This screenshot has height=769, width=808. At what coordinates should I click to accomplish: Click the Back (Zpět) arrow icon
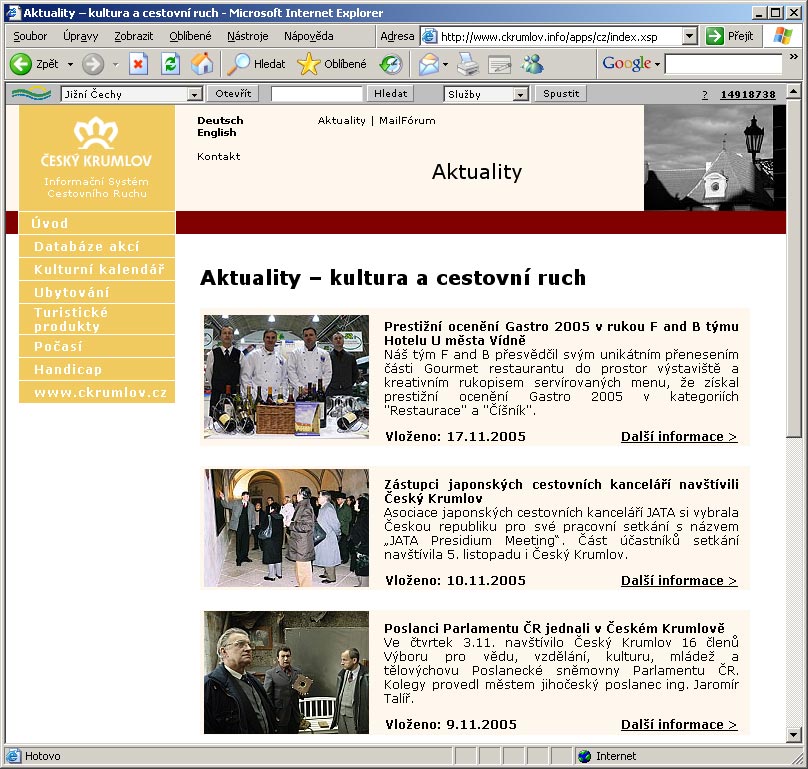point(21,64)
